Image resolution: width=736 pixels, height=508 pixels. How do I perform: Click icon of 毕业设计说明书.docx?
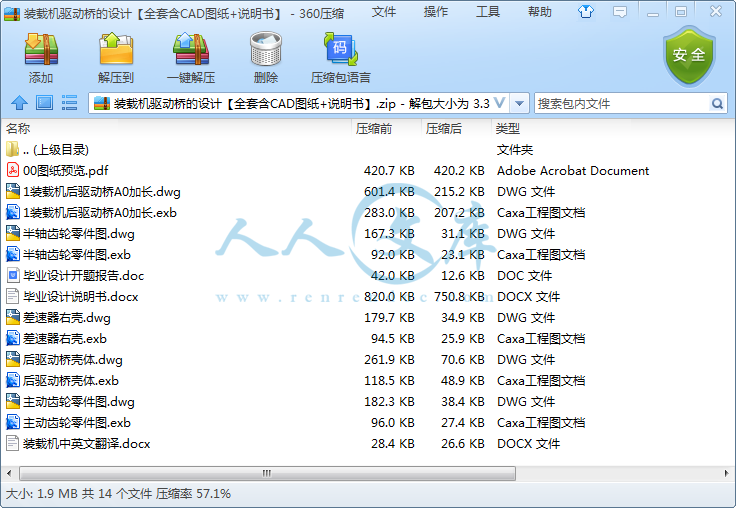click(13, 297)
